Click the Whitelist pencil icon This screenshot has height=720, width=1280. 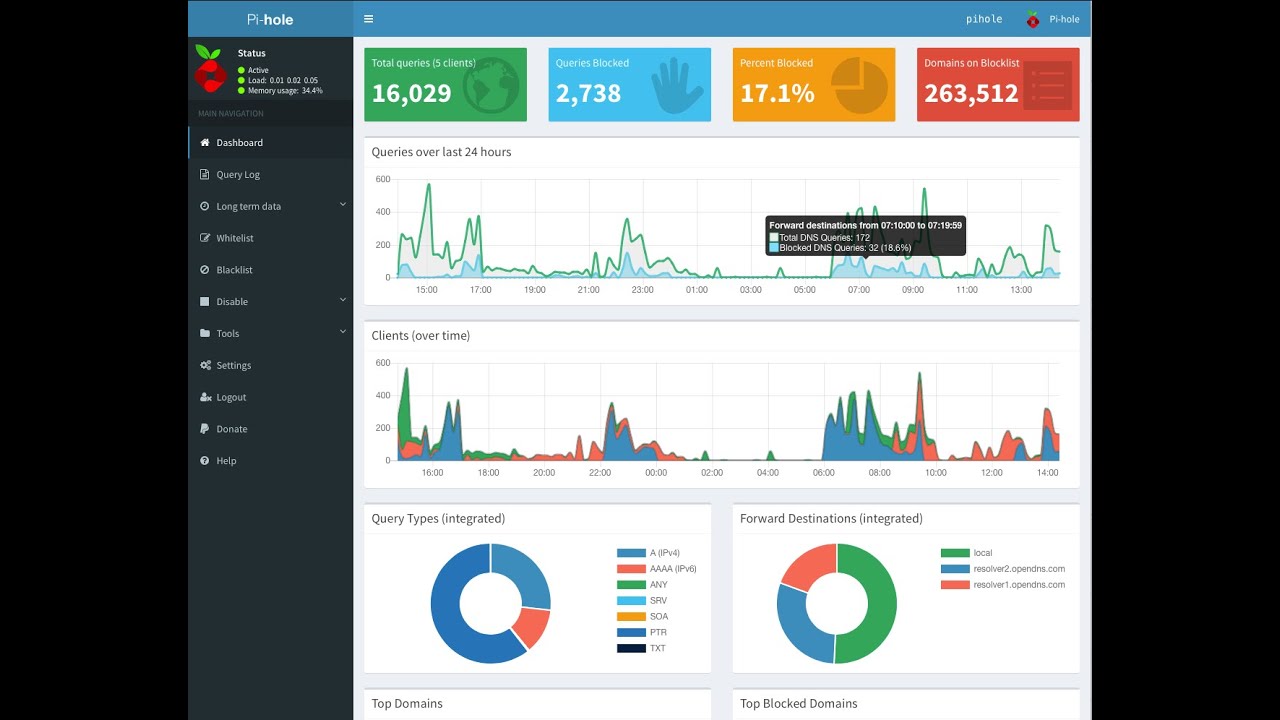(x=205, y=238)
